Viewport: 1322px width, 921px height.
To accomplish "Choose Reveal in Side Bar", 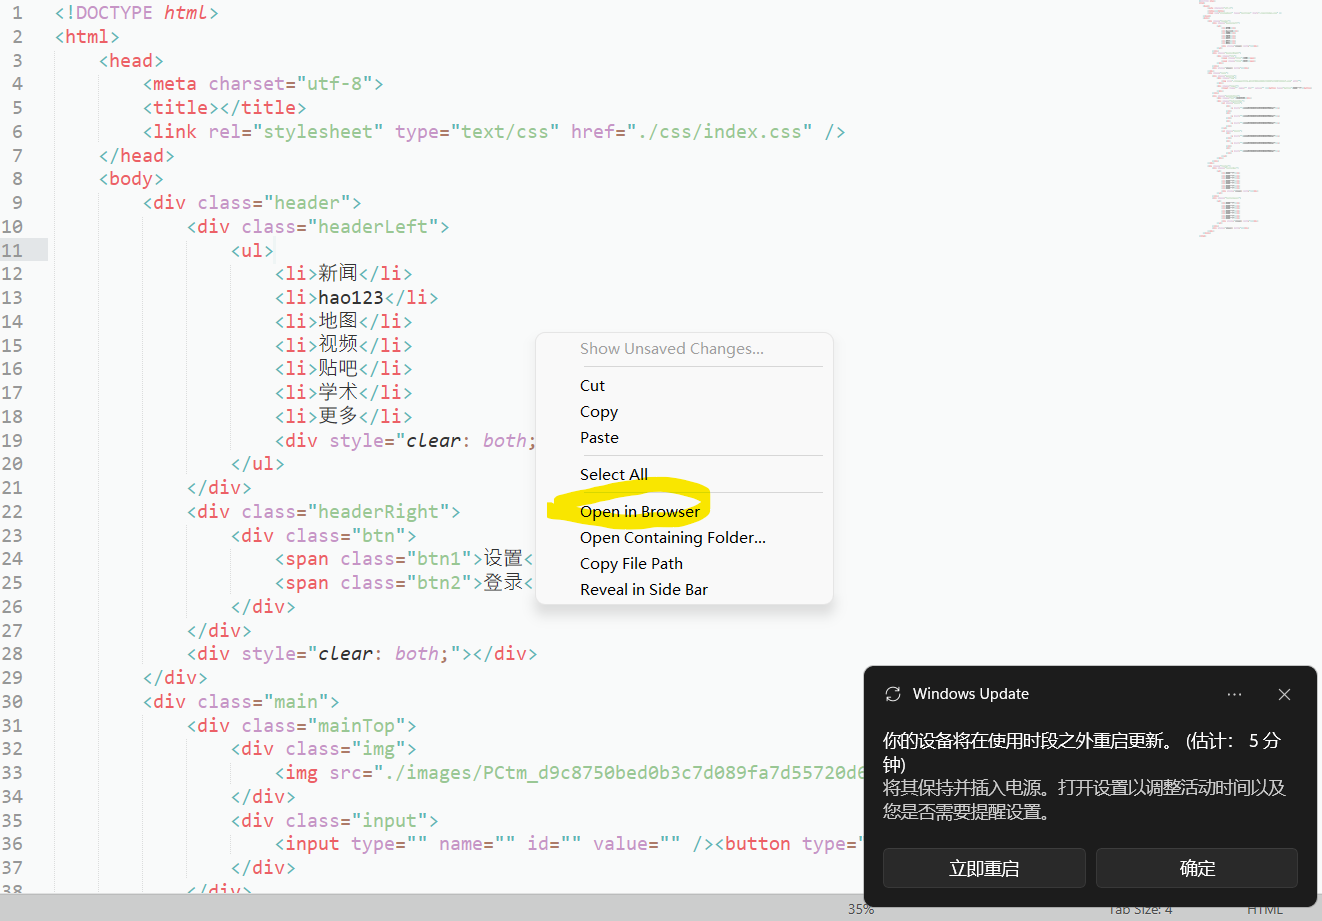I will coord(644,589).
